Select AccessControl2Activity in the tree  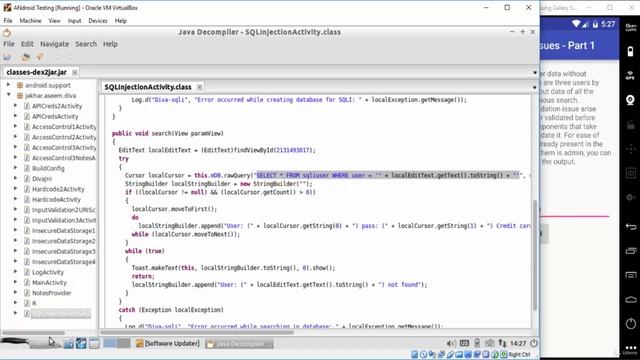(x=64, y=137)
